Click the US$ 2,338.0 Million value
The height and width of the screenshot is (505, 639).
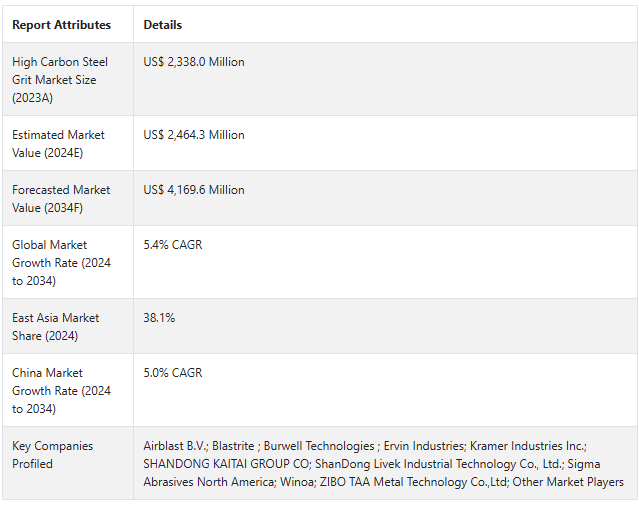point(194,62)
